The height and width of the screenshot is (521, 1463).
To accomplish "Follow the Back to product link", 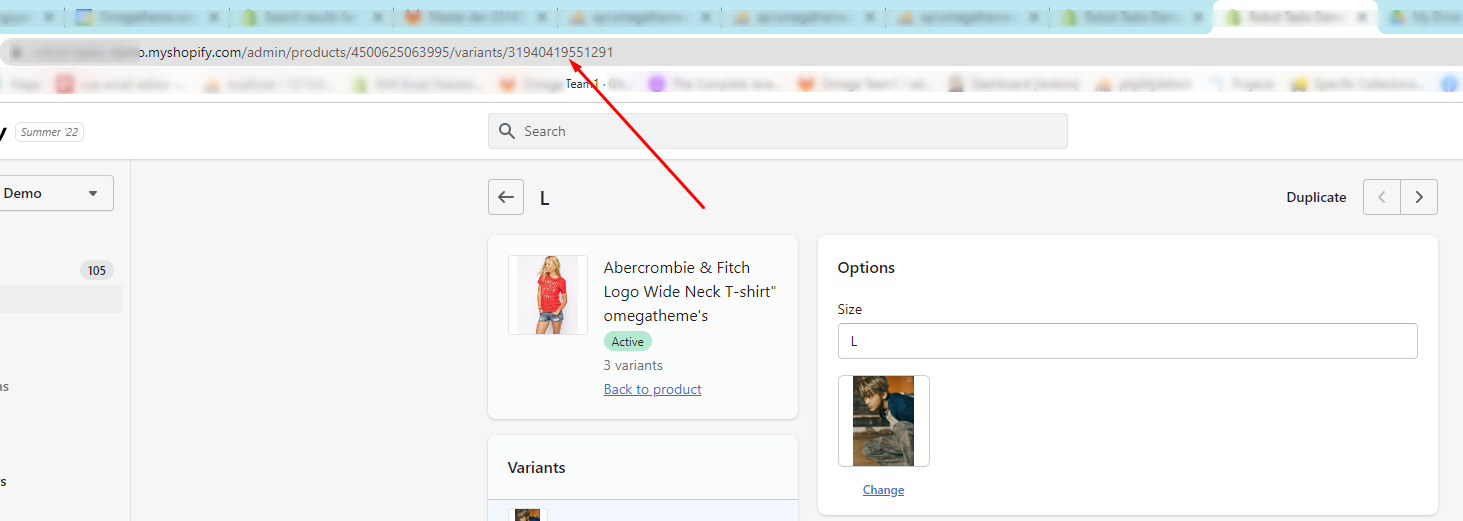I will (652, 390).
